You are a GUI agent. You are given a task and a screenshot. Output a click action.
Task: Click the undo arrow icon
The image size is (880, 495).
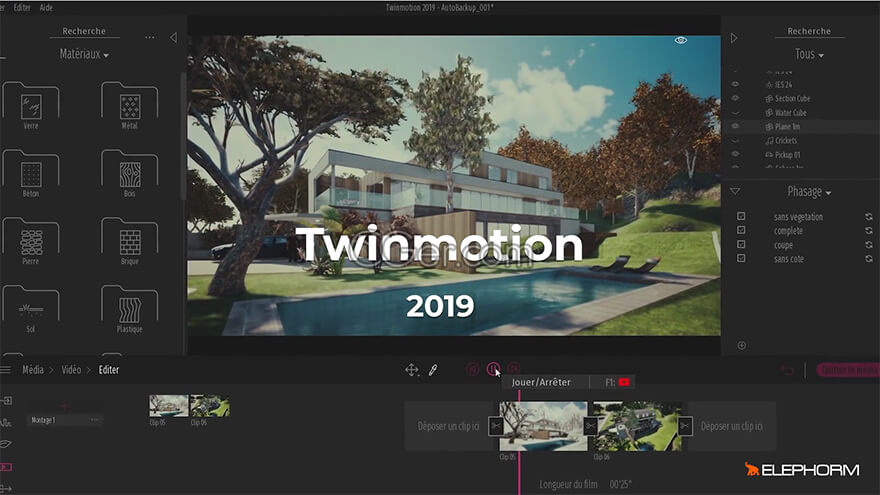pos(787,370)
